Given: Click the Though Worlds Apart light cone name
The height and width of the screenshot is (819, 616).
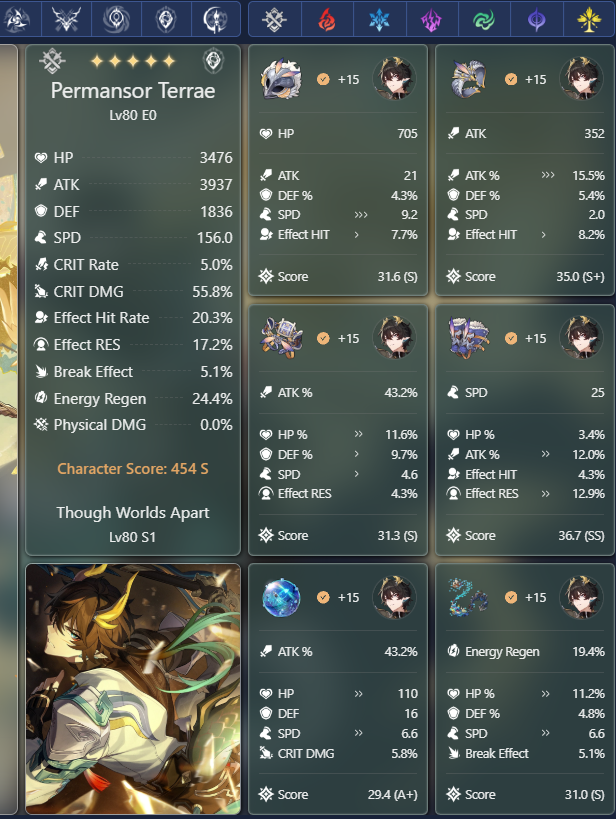Looking at the screenshot, I should click(x=133, y=512).
